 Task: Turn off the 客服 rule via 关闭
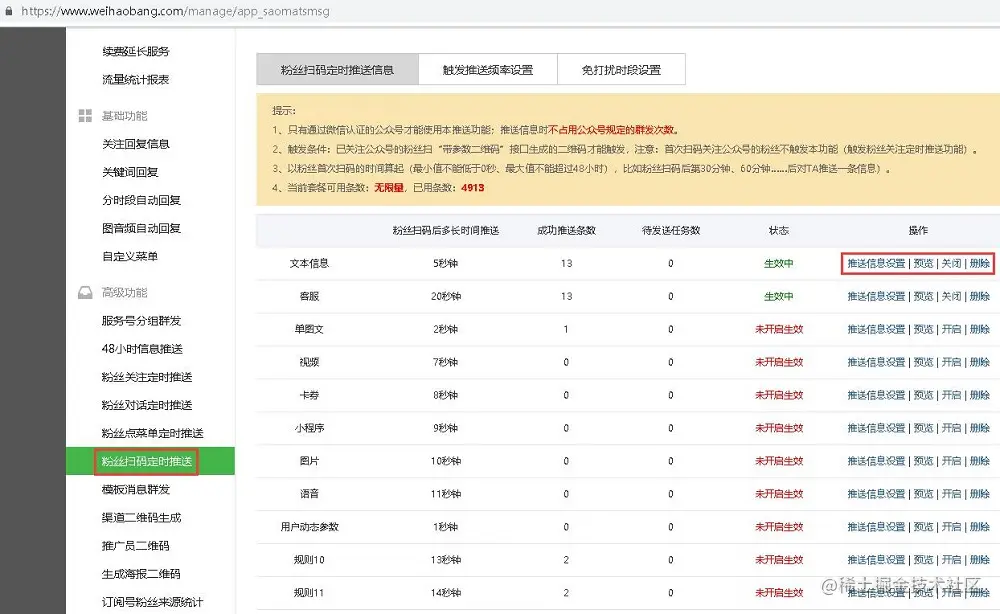951,296
